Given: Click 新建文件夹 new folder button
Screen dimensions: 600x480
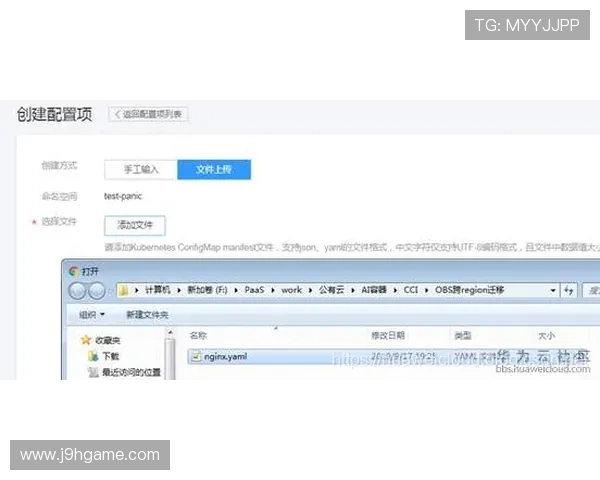Looking at the screenshot, I should pyautogui.click(x=147, y=315).
